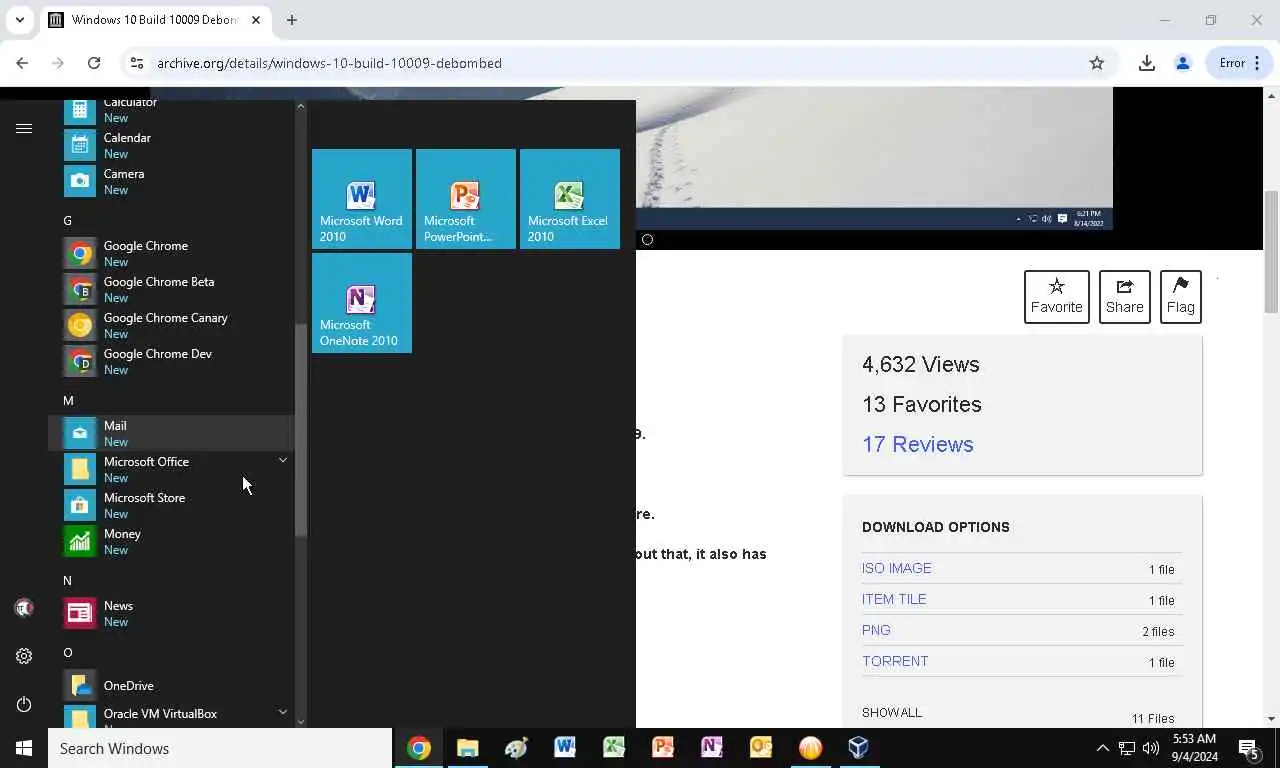1280x768 pixels.
Task: Open Paint icon on taskbar
Action: click(x=516, y=748)
